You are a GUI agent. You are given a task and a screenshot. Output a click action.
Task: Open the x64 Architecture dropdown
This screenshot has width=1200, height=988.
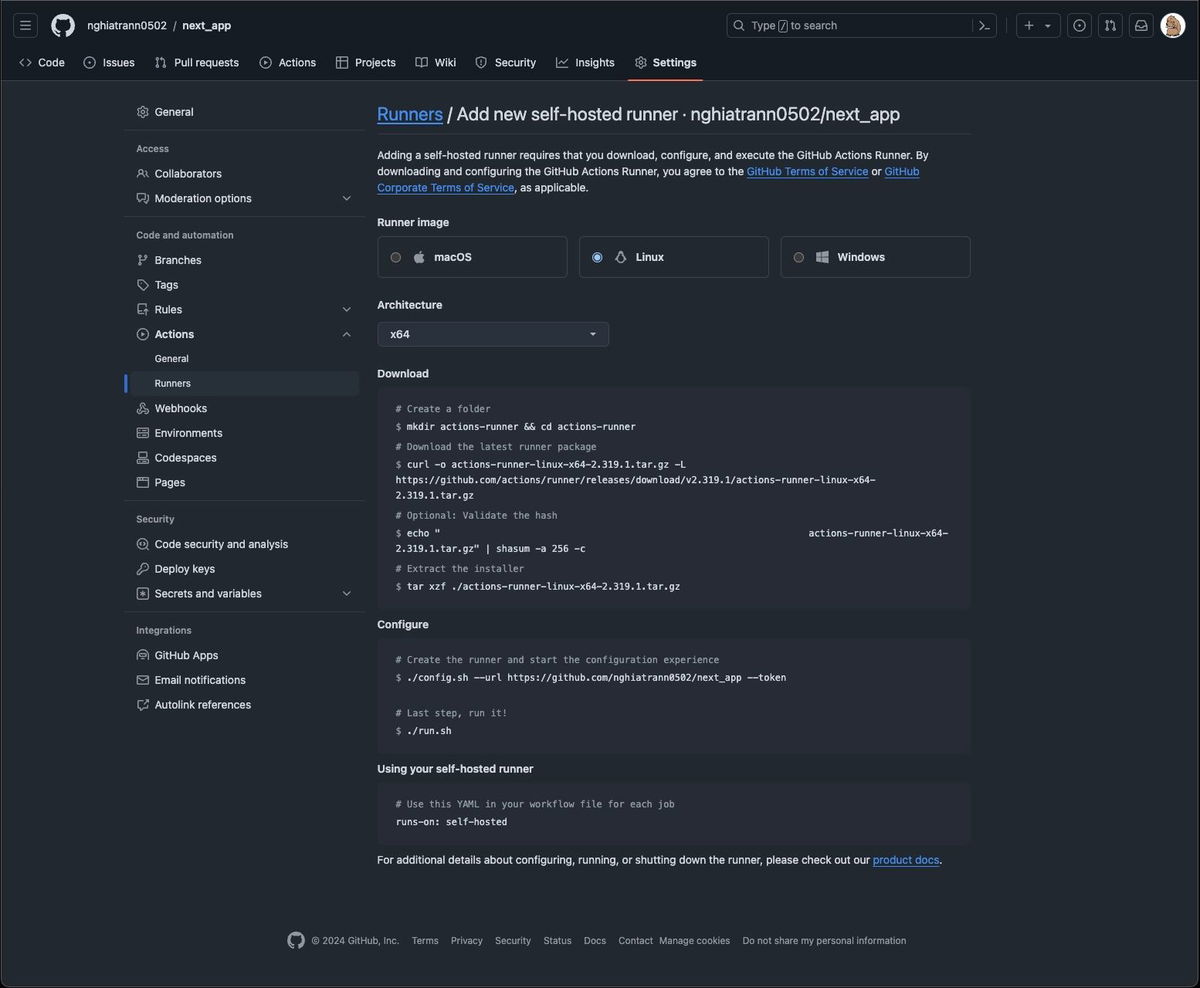click(492, 334)
